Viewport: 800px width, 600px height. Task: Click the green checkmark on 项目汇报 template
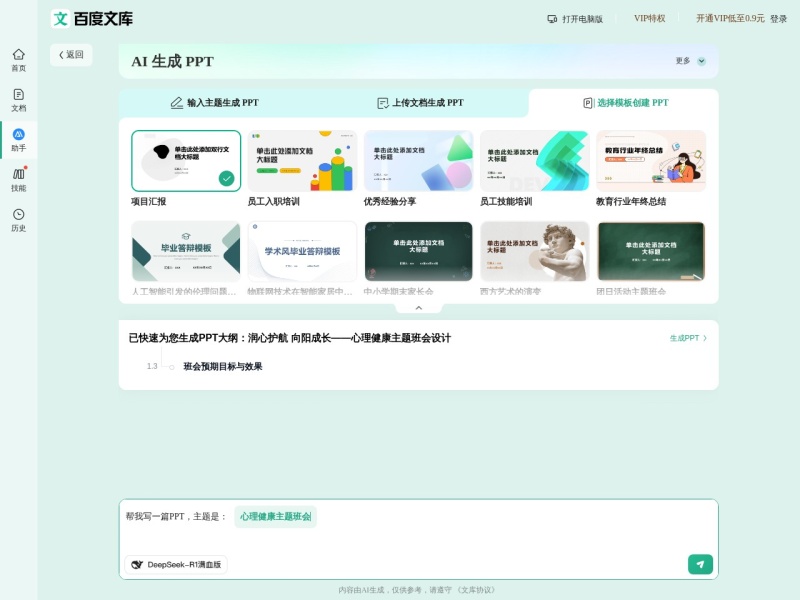227,178
